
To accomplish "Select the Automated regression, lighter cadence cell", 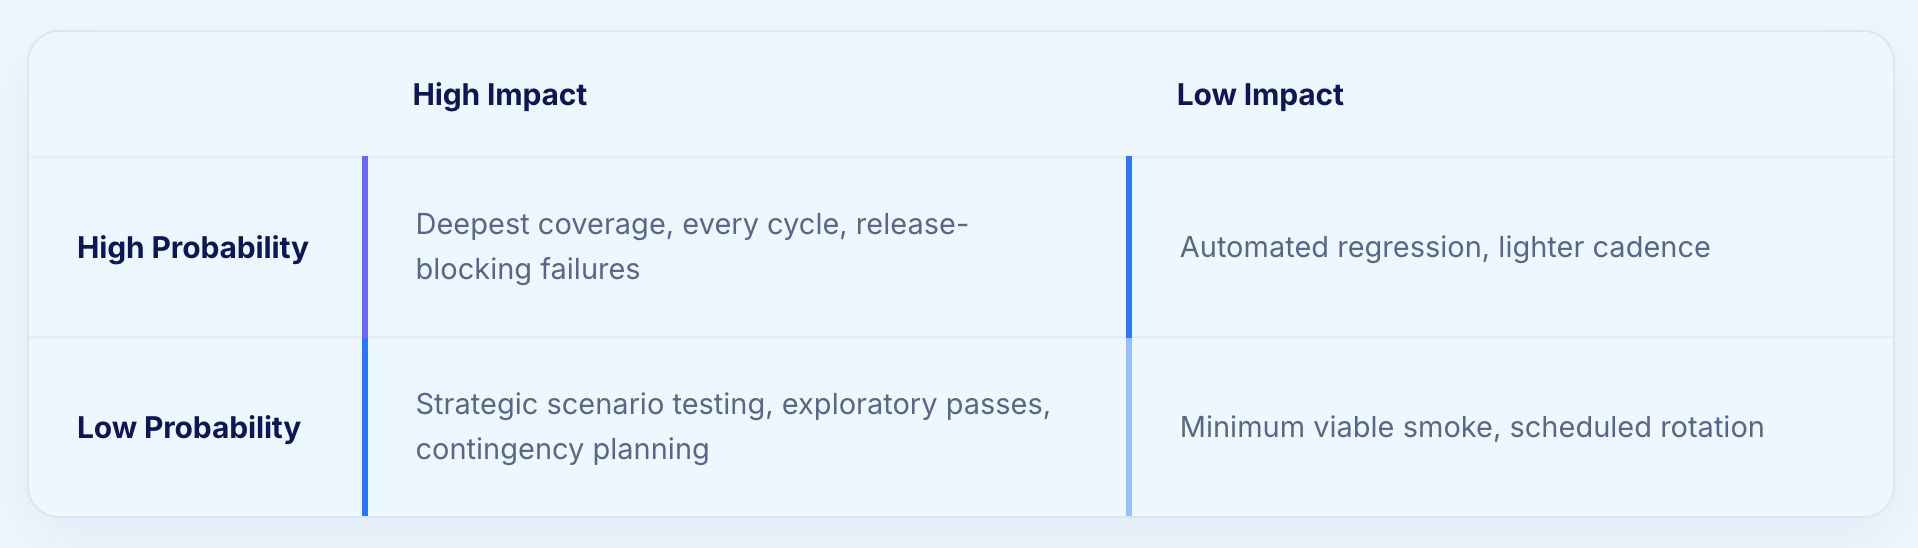I will click(x=1510, y=247).
